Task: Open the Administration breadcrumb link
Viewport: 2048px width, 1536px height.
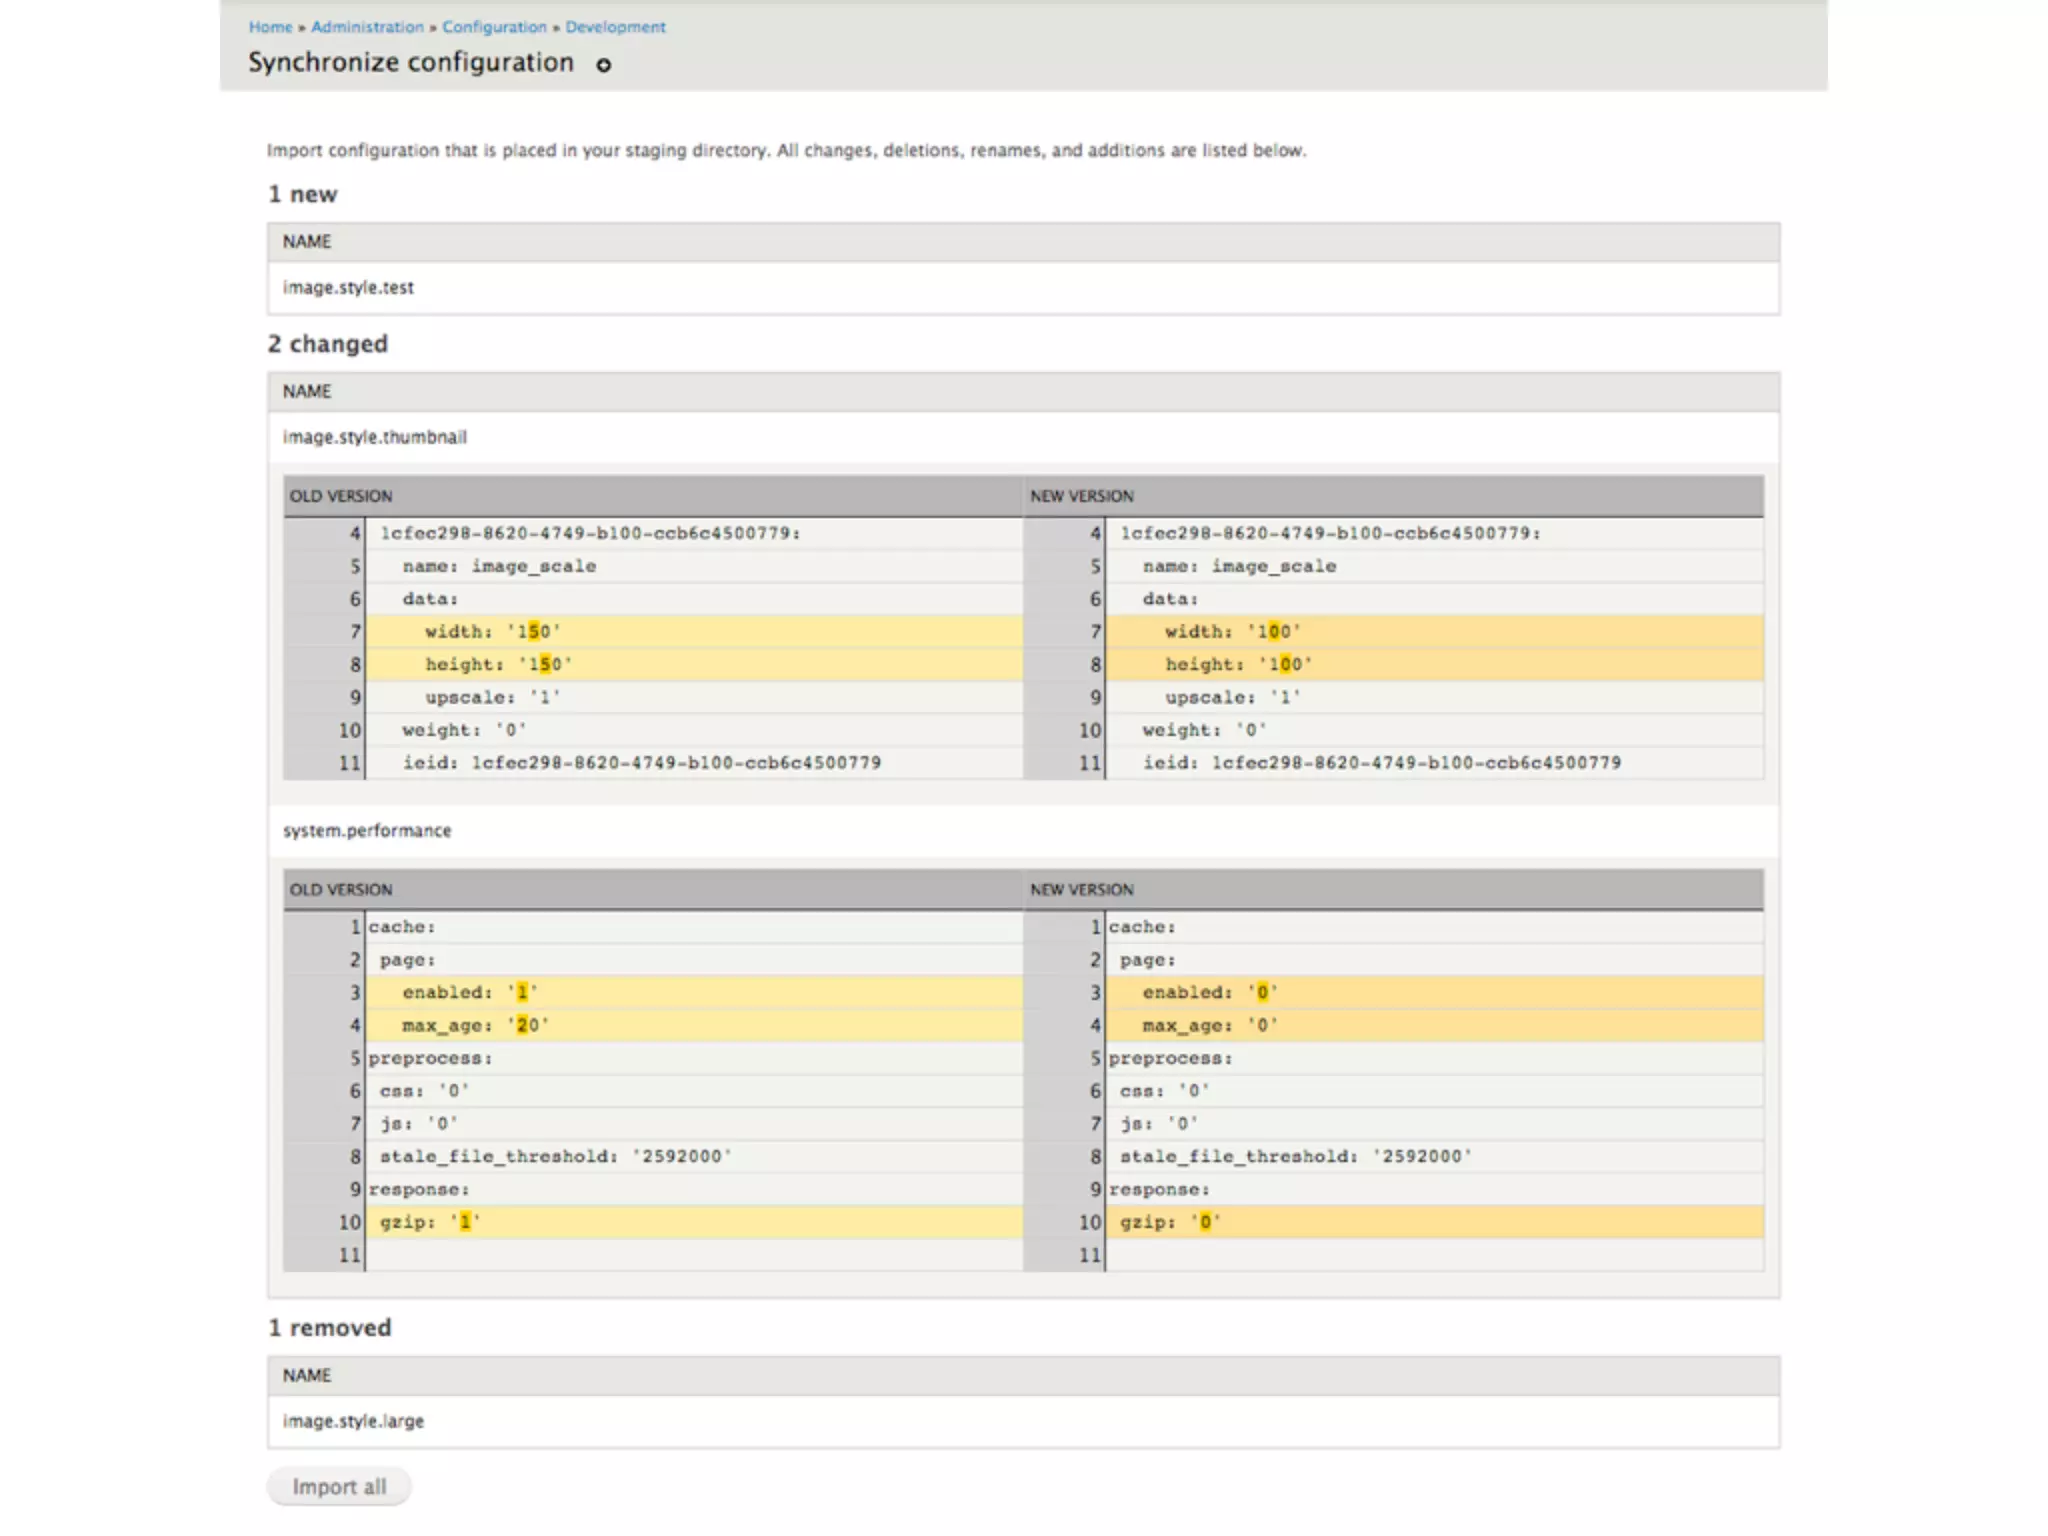Action: [x=367, y=27]
